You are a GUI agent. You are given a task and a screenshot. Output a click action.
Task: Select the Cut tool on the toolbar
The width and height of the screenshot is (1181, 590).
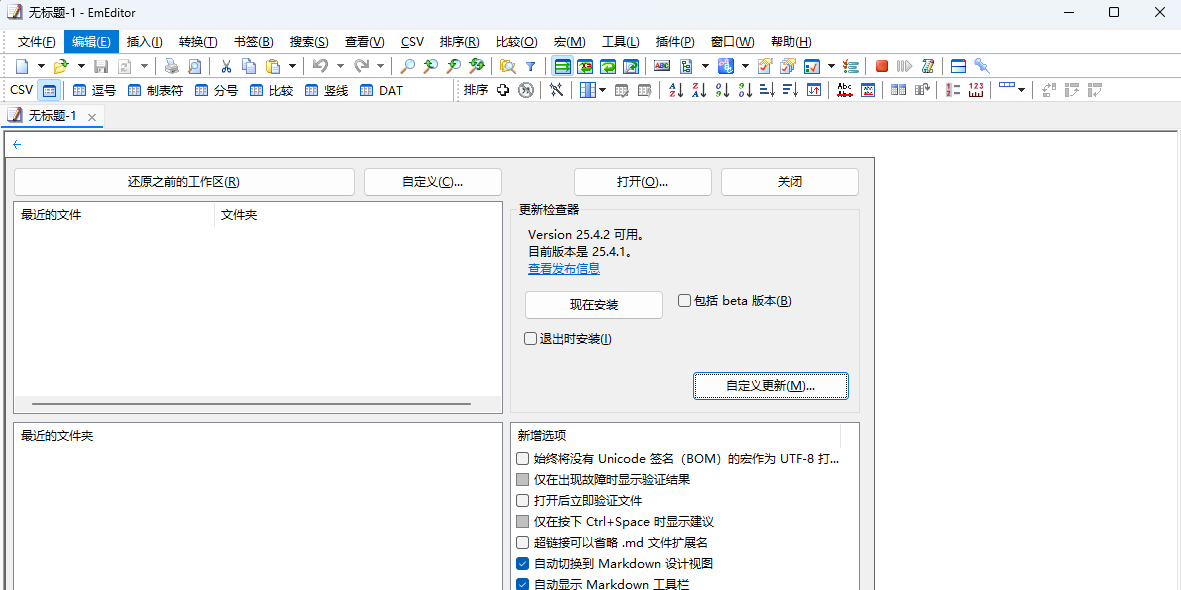pos(226,66)
